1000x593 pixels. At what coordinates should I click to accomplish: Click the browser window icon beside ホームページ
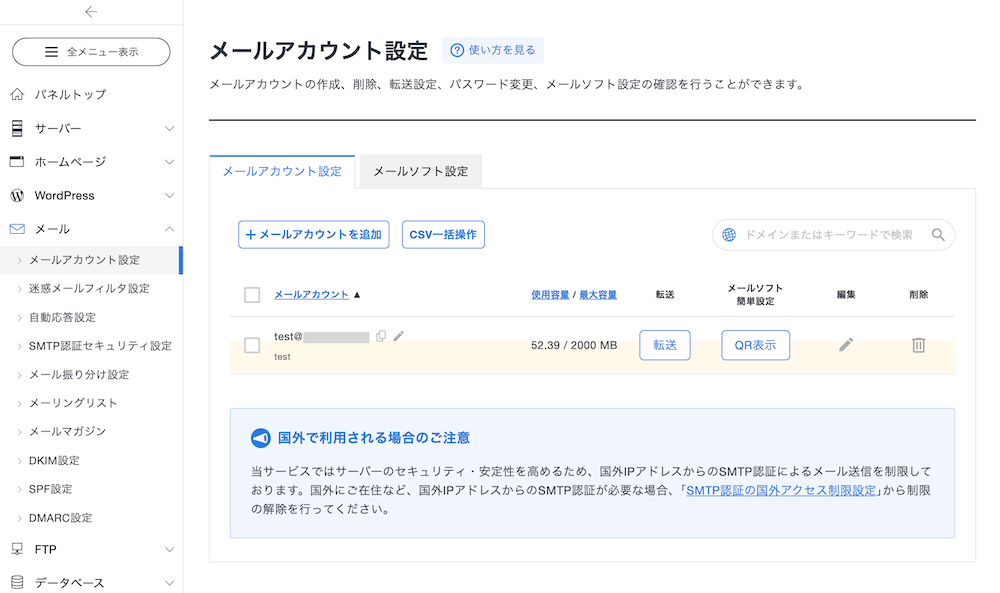point(17,161)
